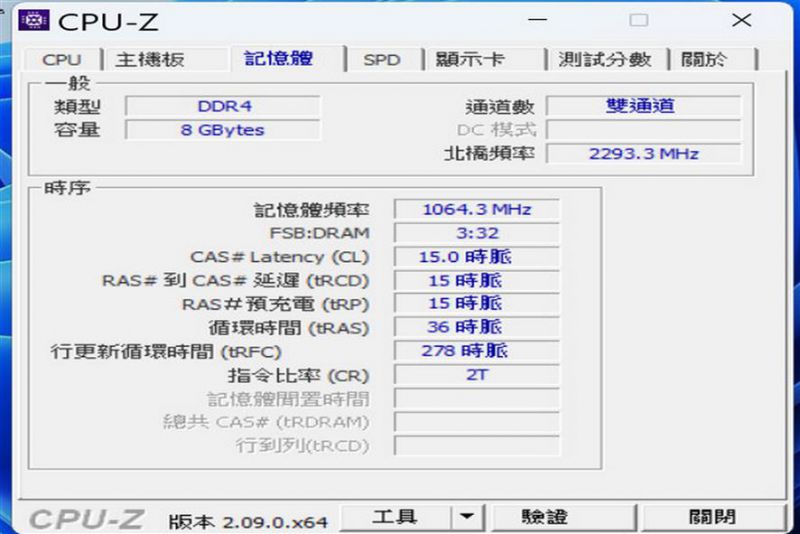Click the CPU-Z app icon in title bar

pyautogui.click(x=34, y=20)
